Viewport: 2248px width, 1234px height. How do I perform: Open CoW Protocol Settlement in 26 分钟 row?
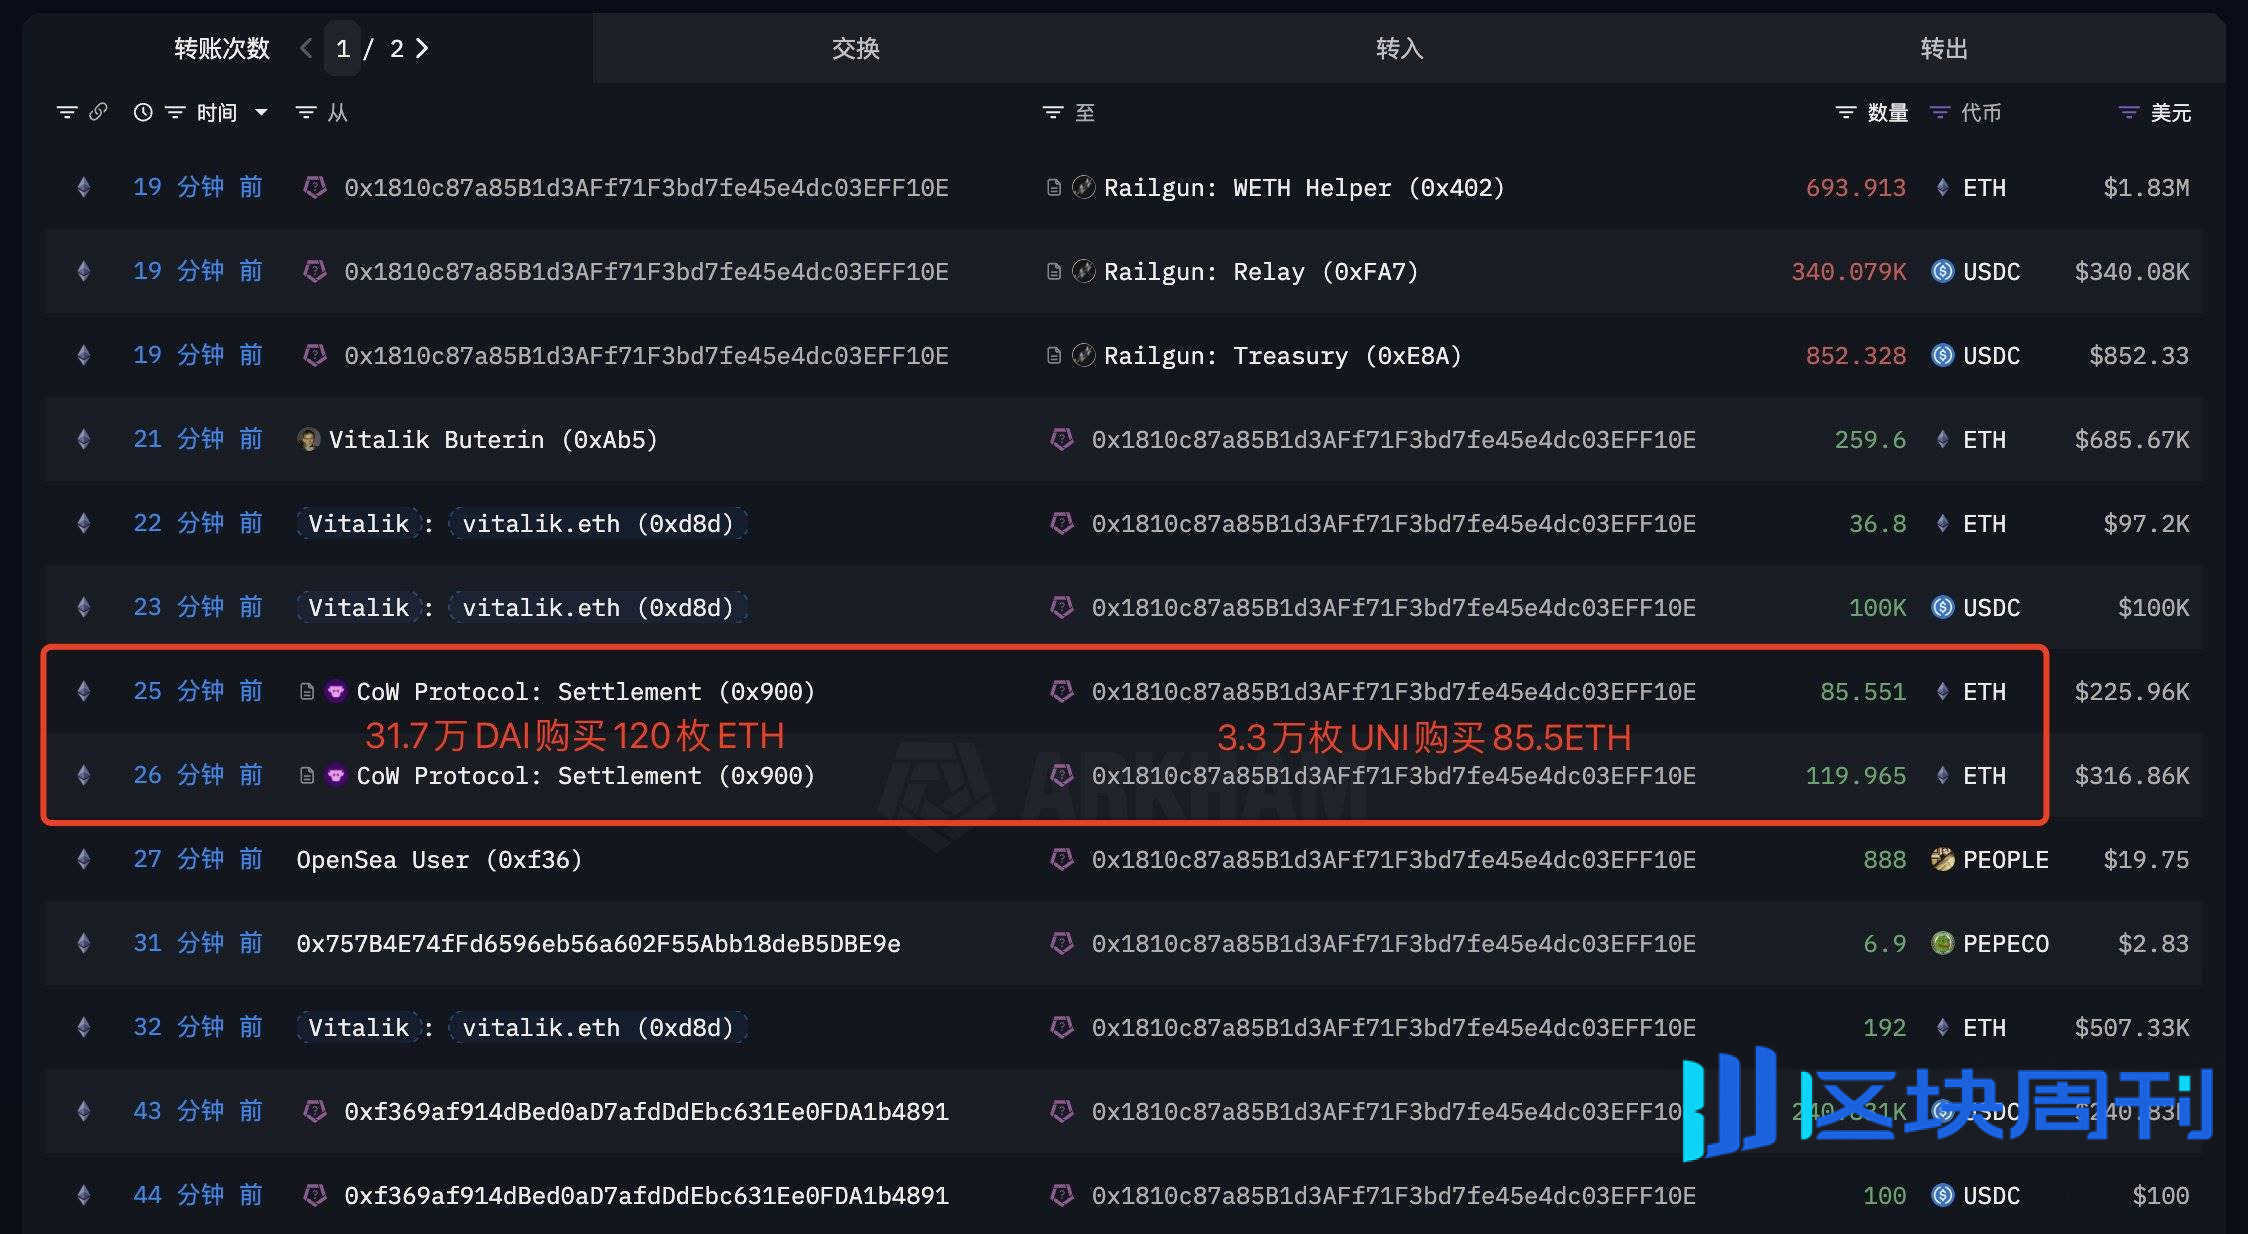[x=586, y=776]
